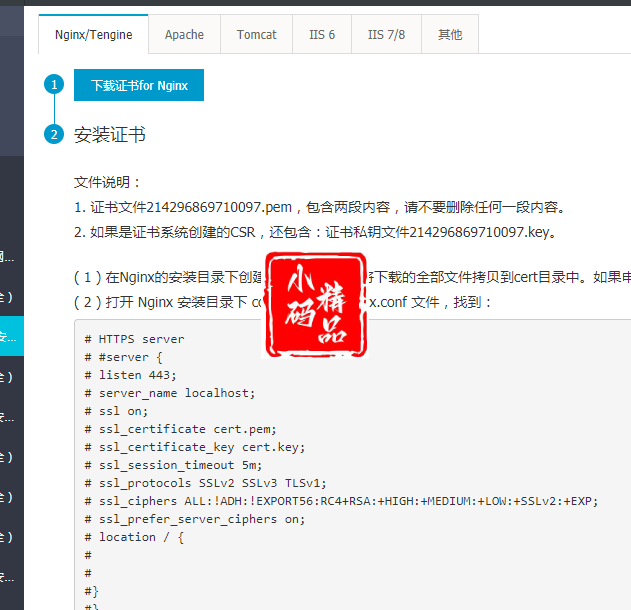Click the 证书文件214296869710097.pem line
631x610 pixels.
320,207
